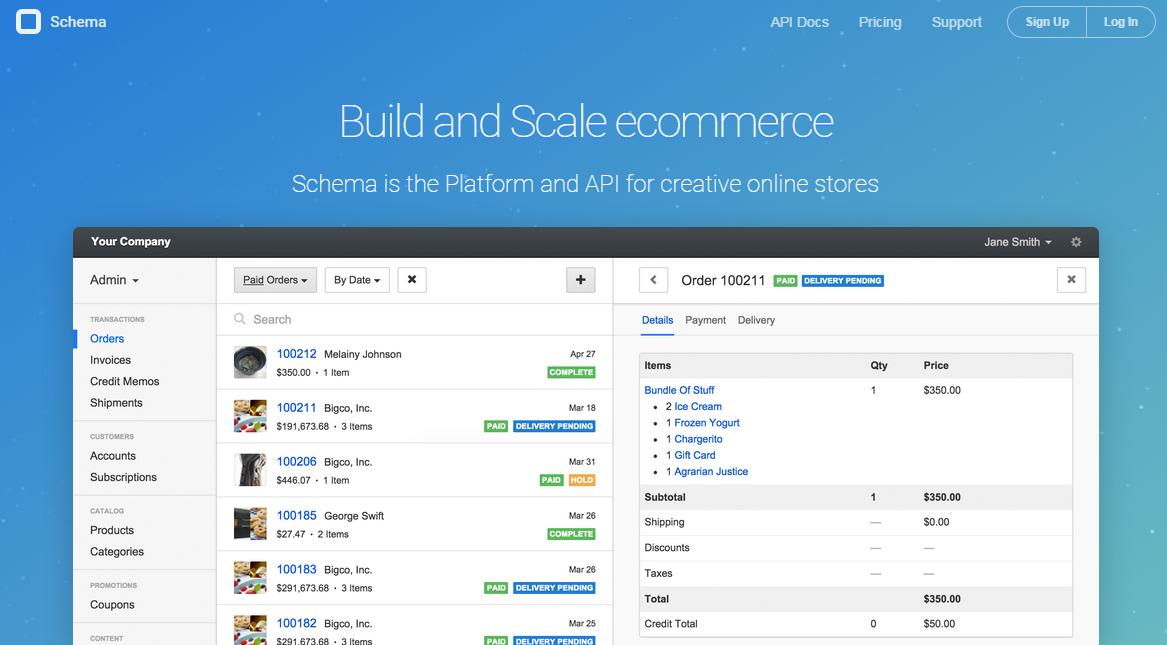
Task: Switch to the Delivery tab
Action: pyautogui.click(x=756, y=320)
